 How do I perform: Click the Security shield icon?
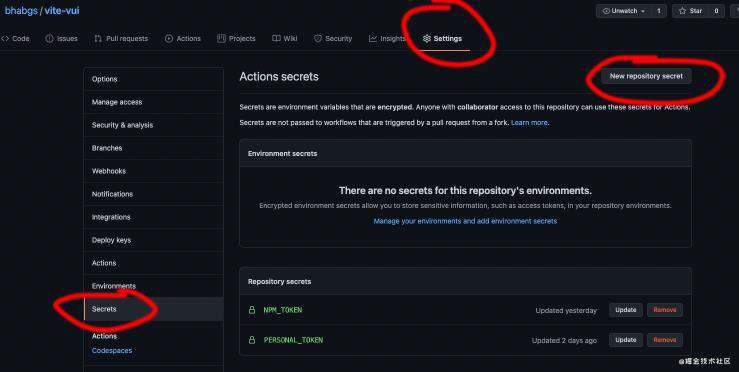click(x=318, y=39)
